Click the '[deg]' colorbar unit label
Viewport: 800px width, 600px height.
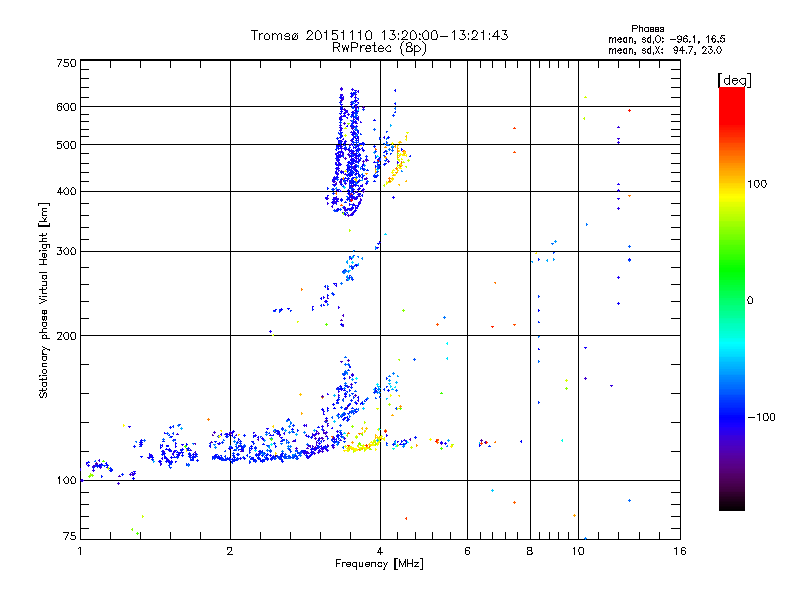click(x=734, y=81)
